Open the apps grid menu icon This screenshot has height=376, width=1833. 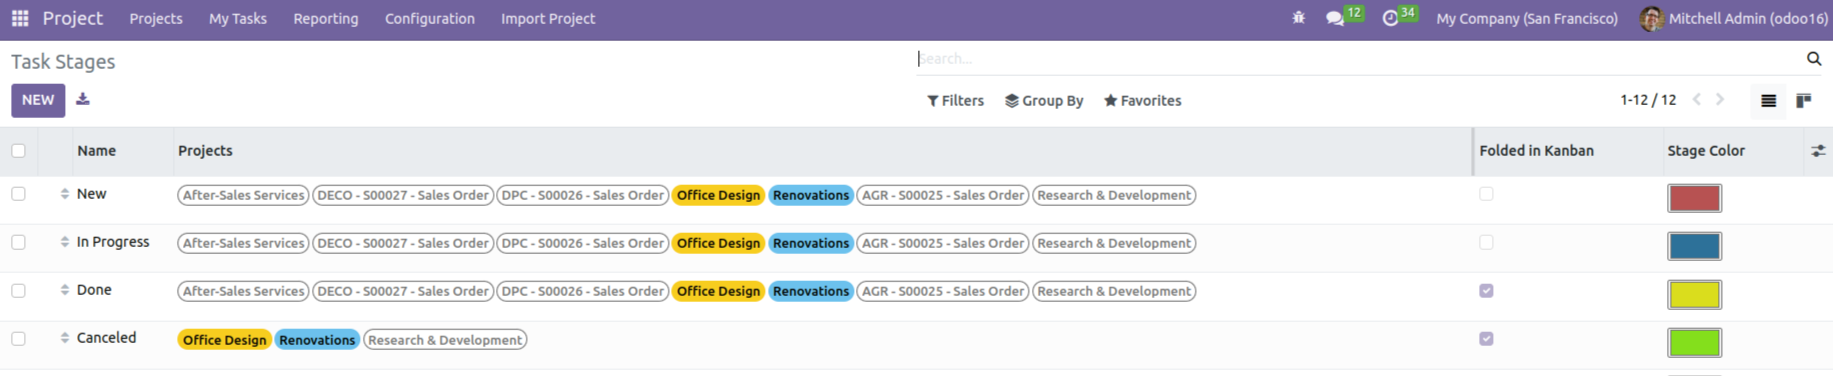pyautogui.click(x=20, y=18)
